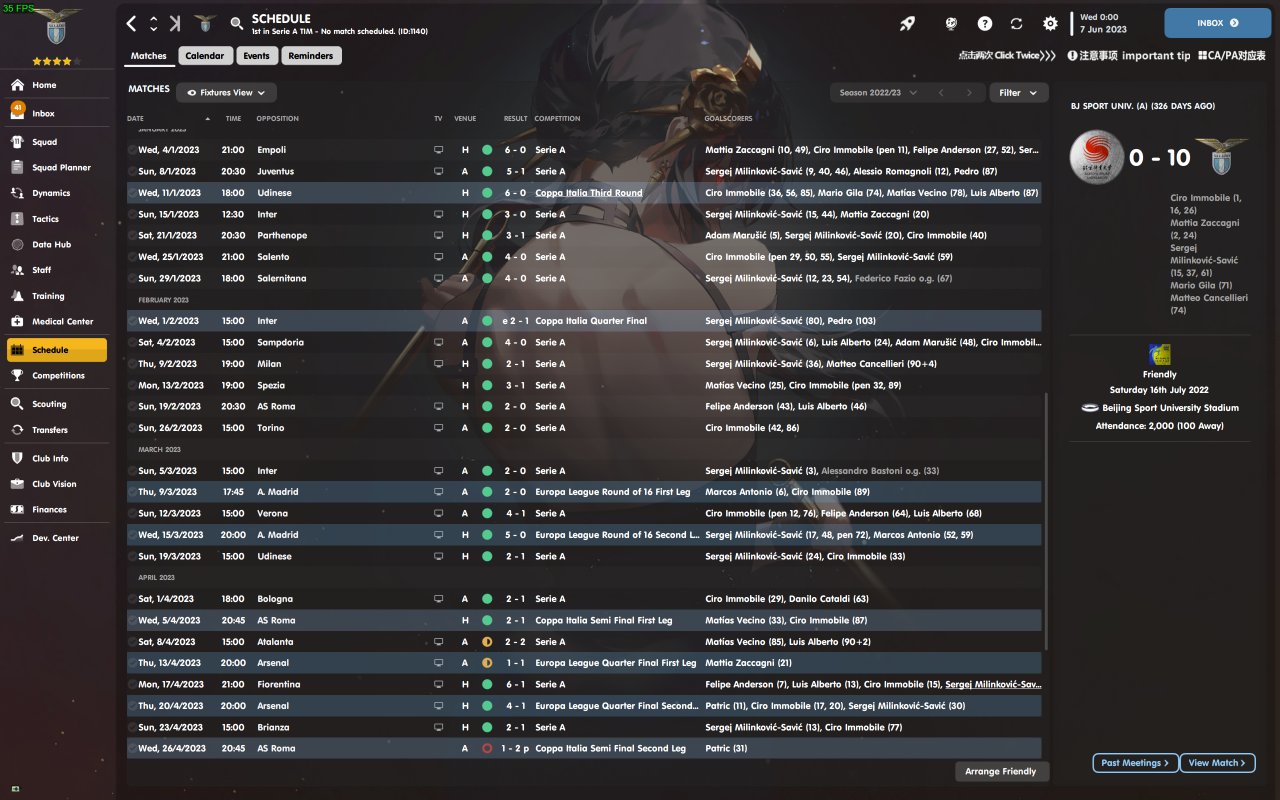Toggle the check circle on Sat, 4/2/2023 Sampdoria row
The height and width of the screenshot is (800, 1280).
coord(132,342)
